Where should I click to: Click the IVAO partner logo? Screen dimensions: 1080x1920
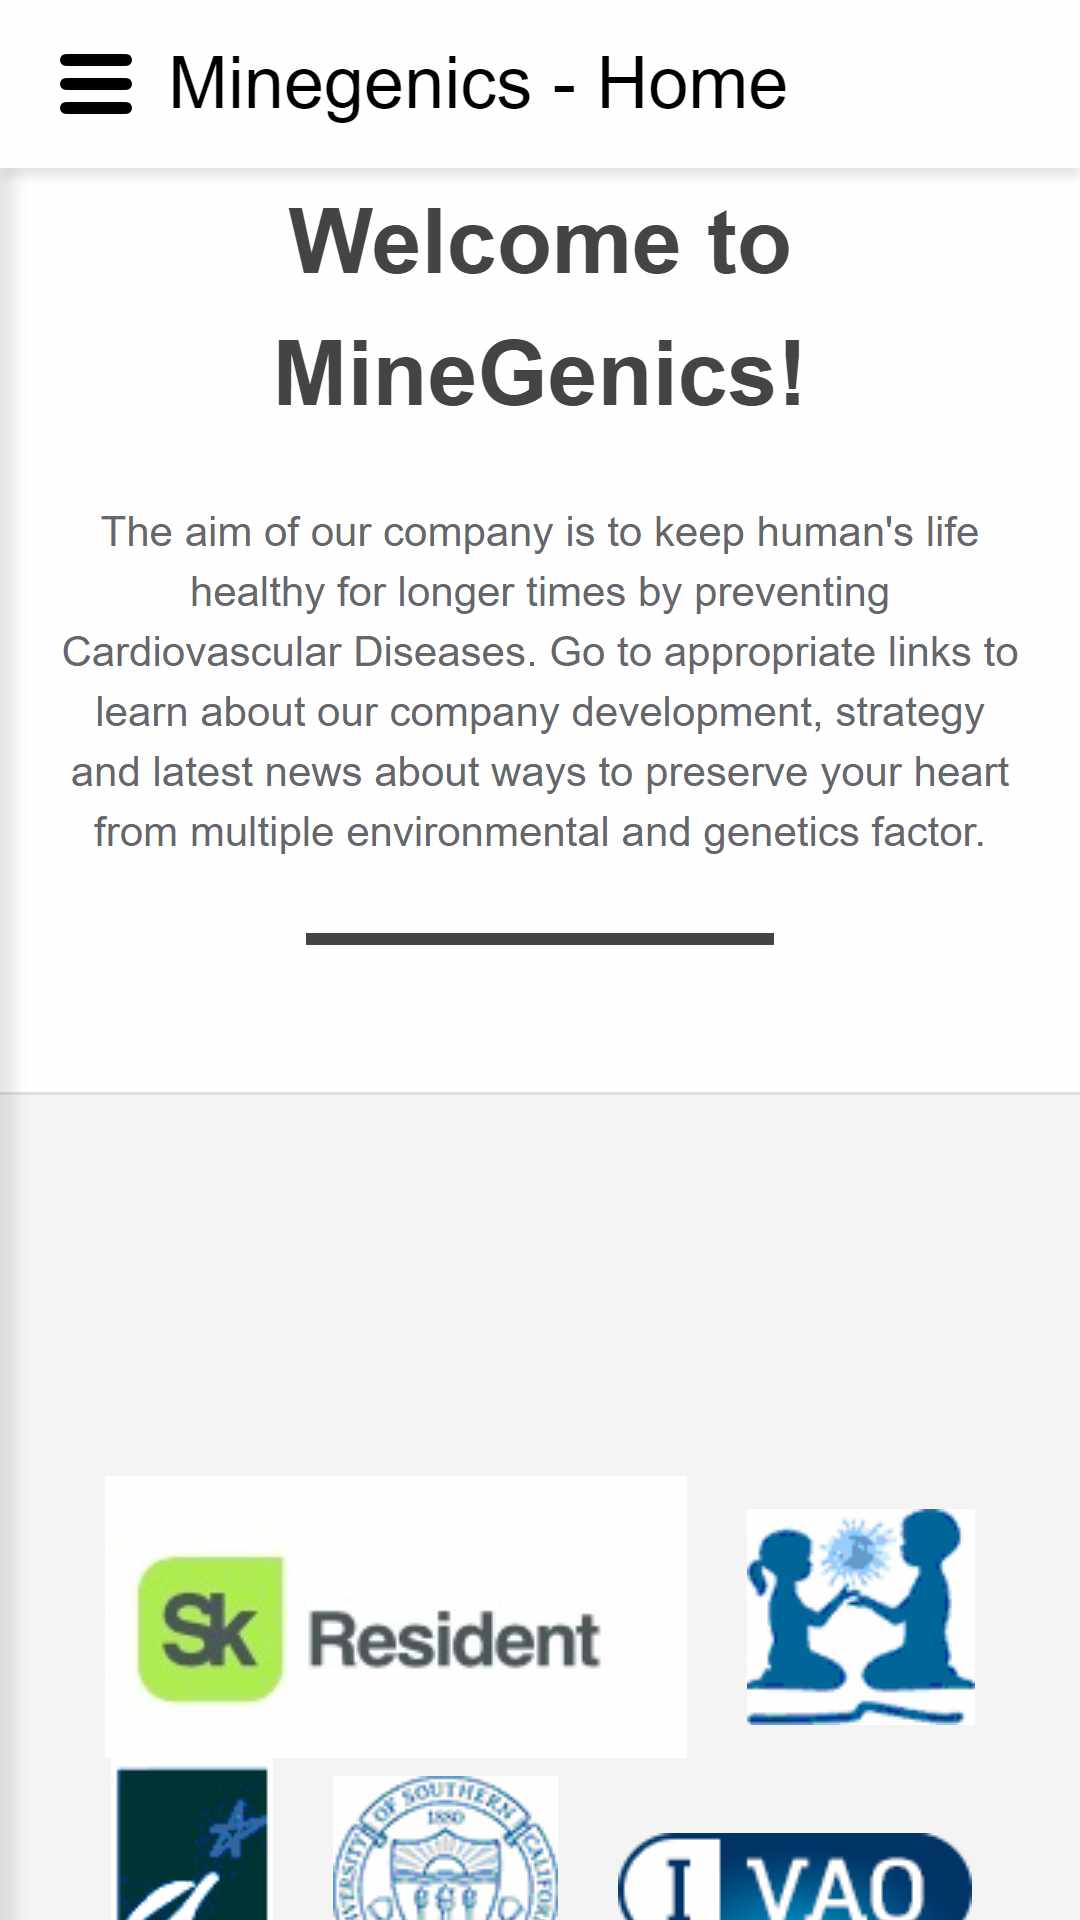[795, 1877]
